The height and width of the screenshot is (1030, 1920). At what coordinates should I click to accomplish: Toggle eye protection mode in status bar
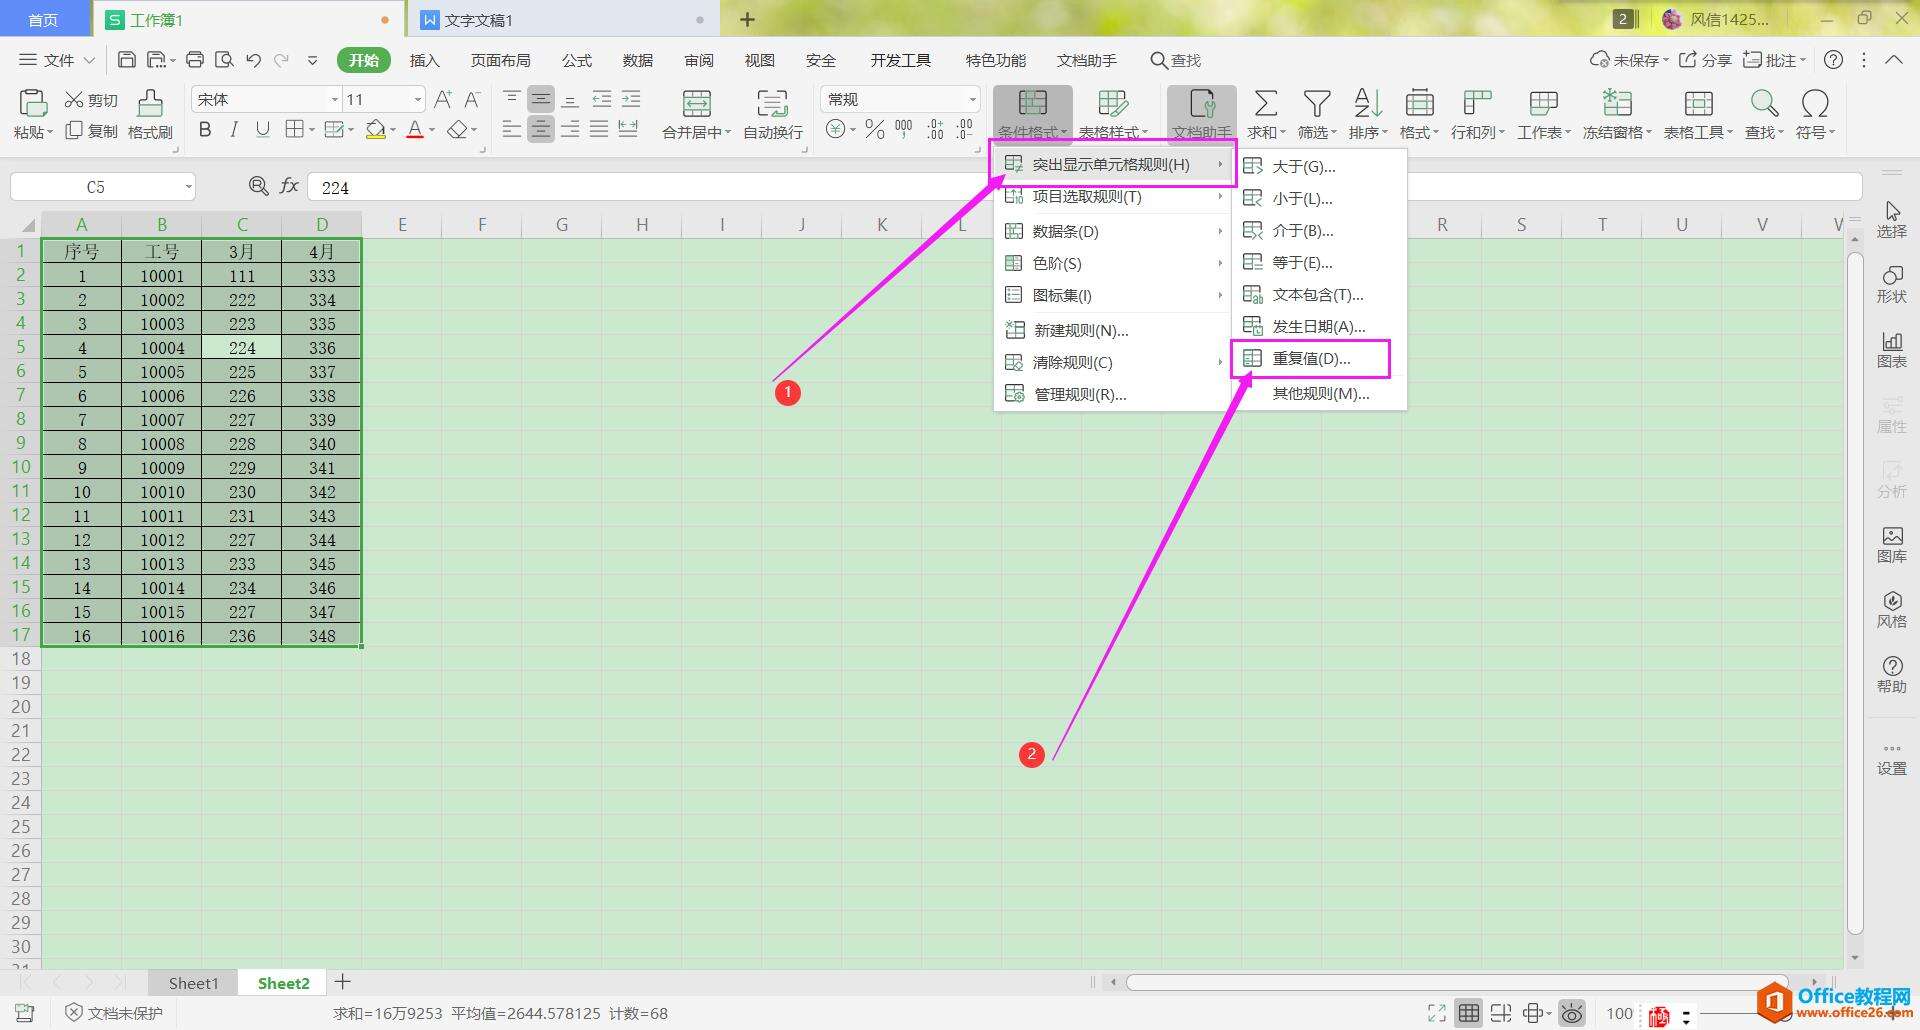pos(1572,1013)
